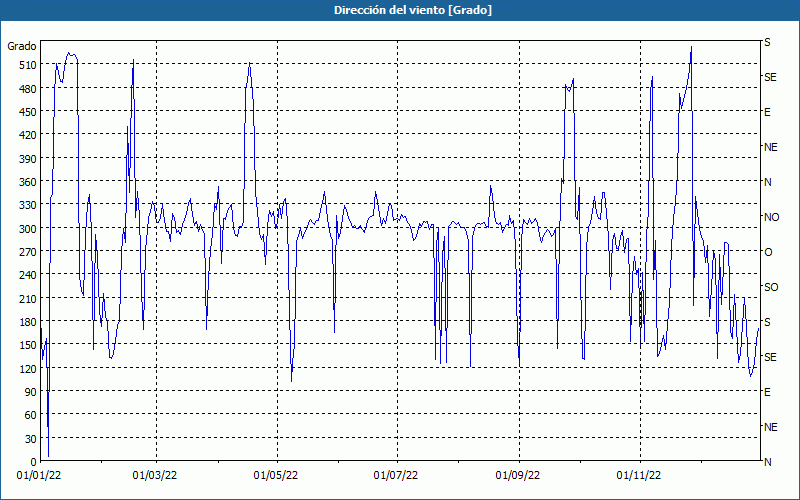
Task: Select the SO compass label on the right axis
Action: tap(771, 287)
